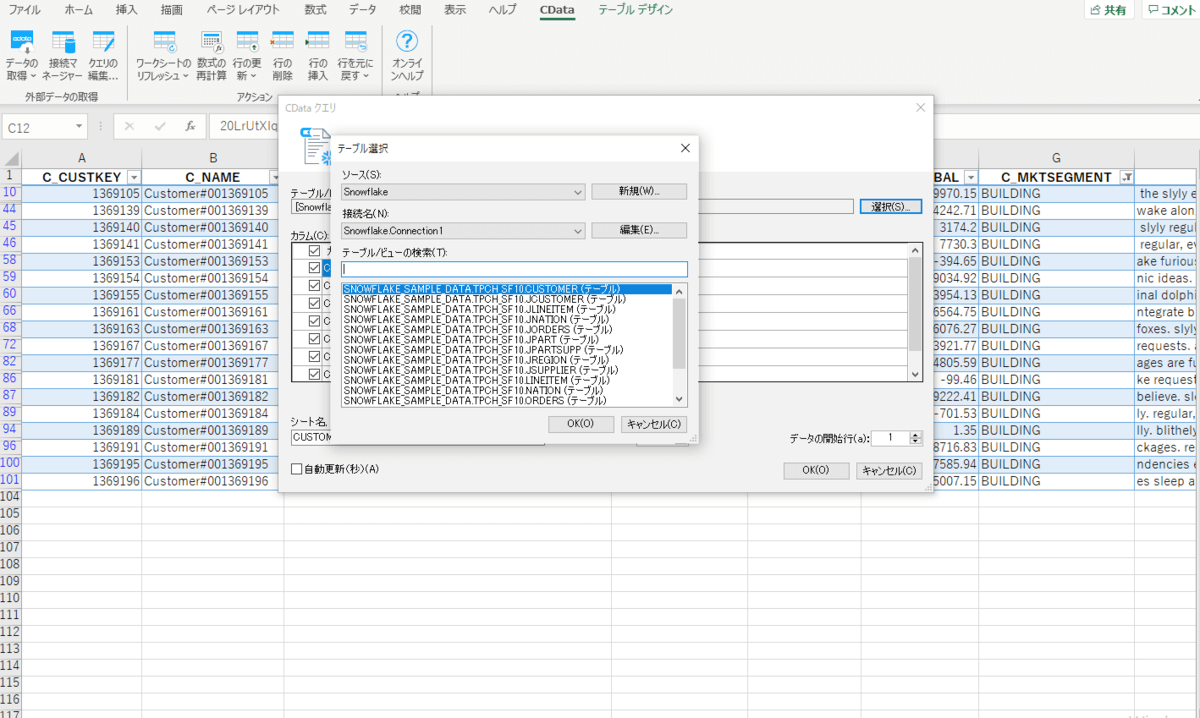Open the C_CUSTKEY column filter dropdown
The image size is (1200, 718).
(x=133, y=177)
